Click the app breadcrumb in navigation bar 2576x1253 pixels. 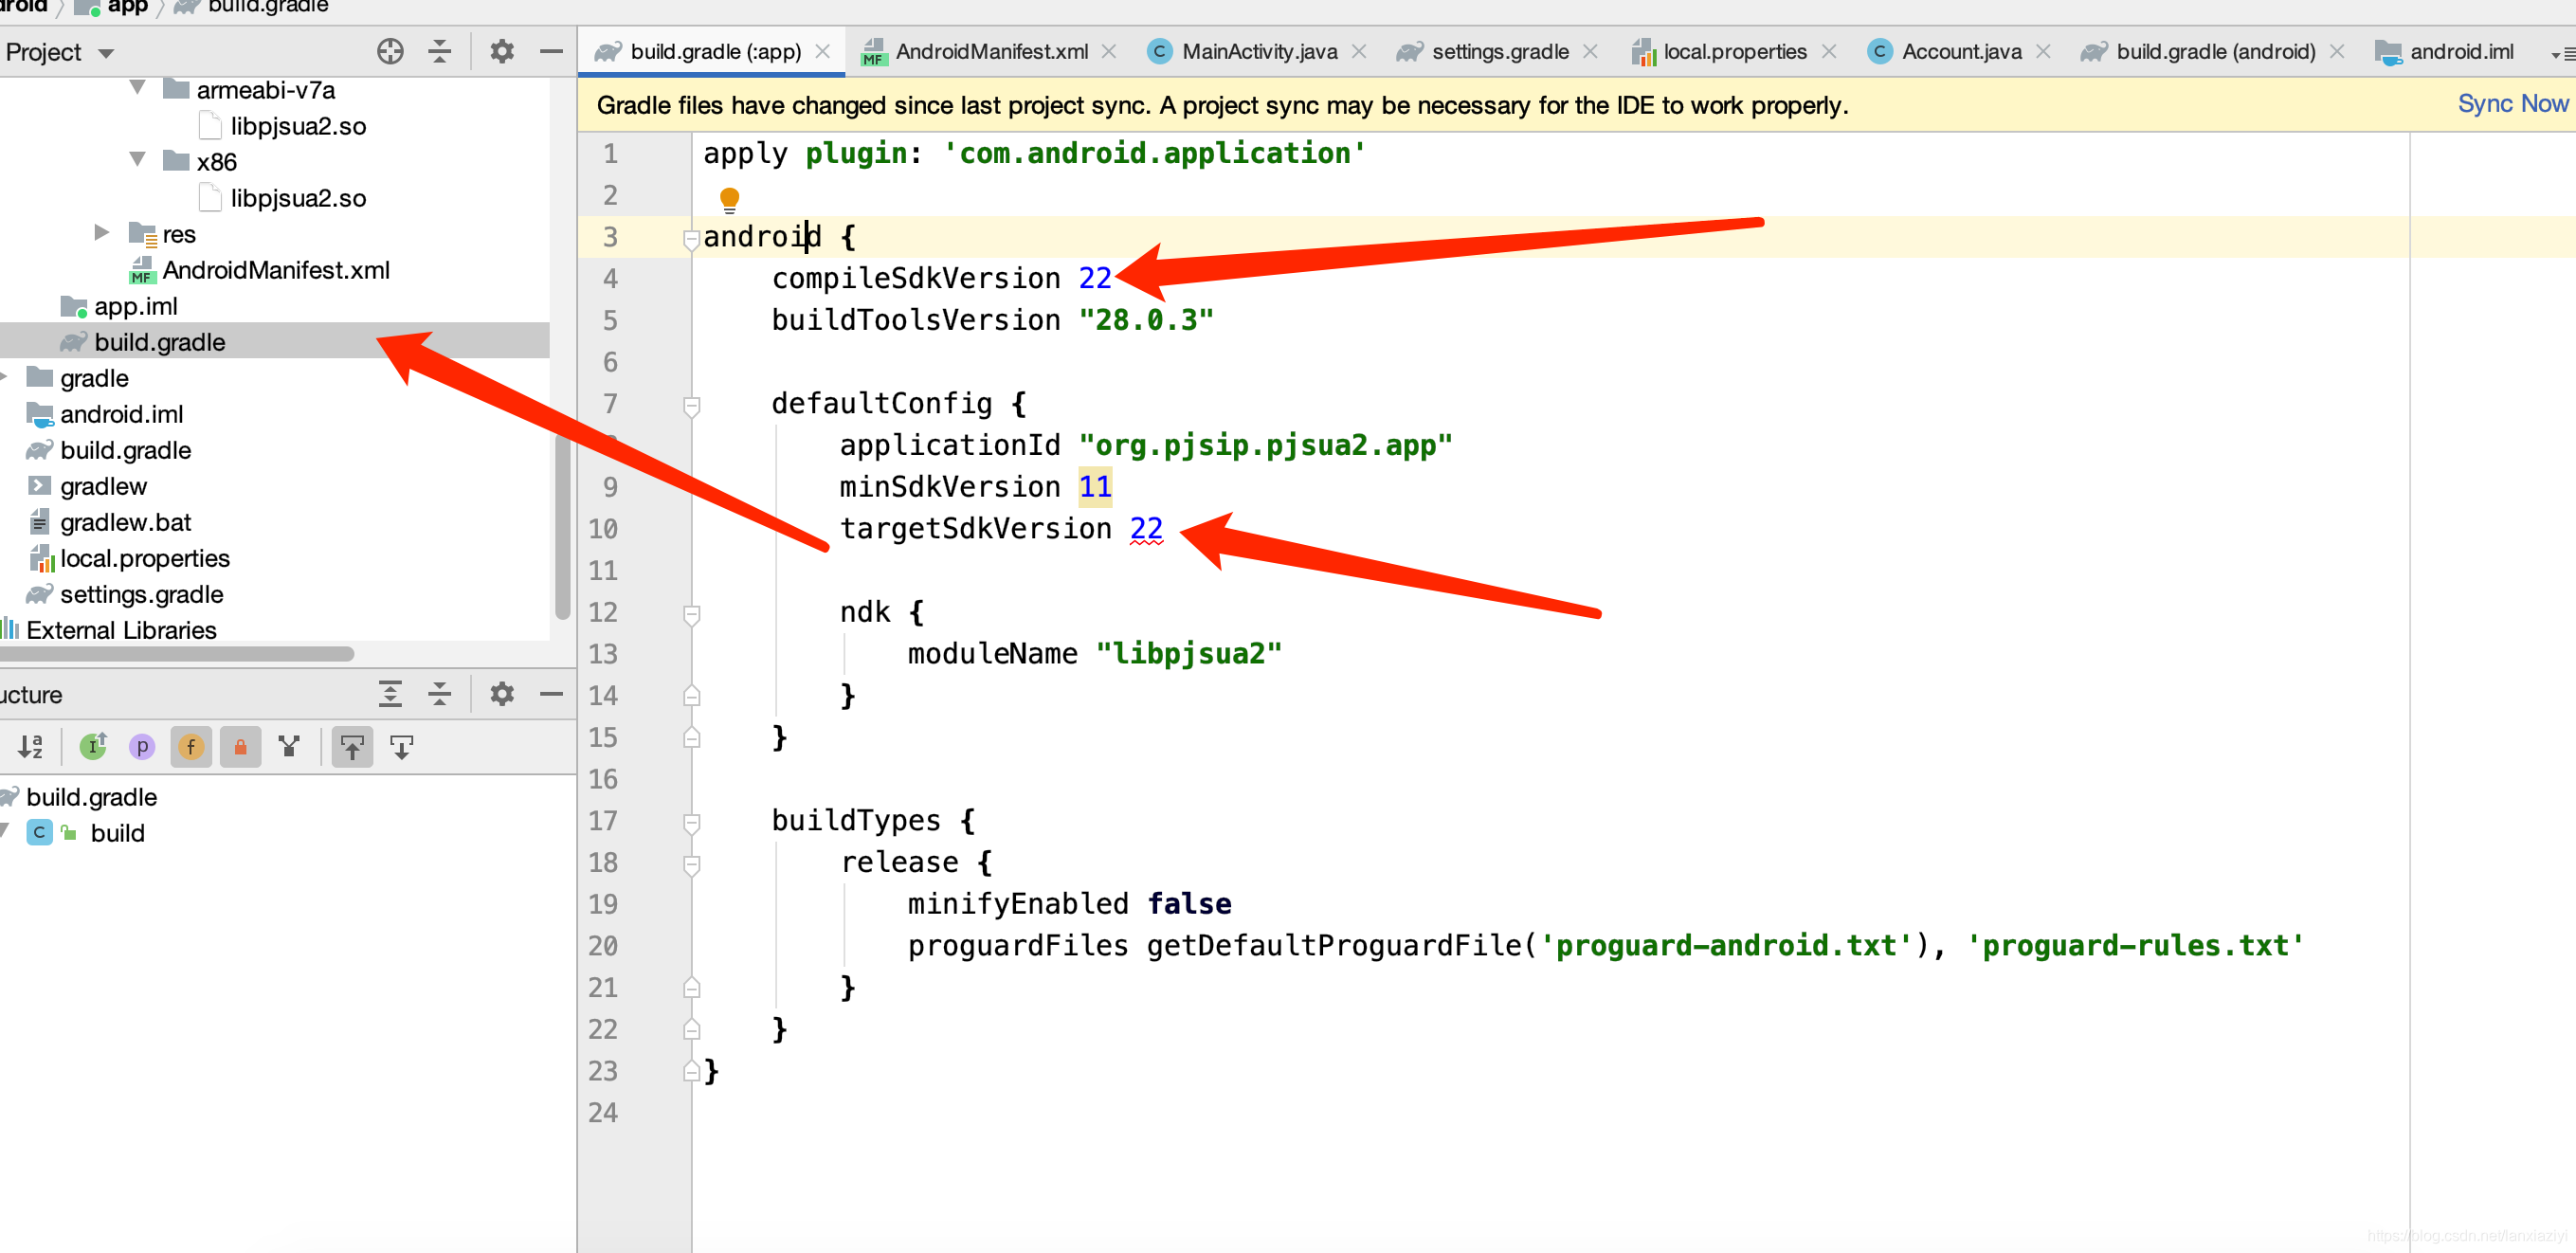coord(113,8)
